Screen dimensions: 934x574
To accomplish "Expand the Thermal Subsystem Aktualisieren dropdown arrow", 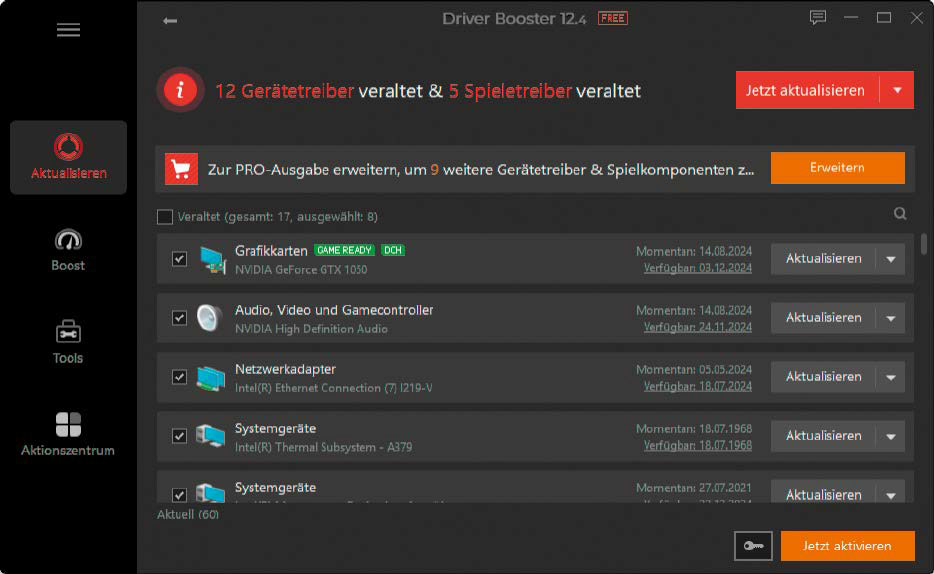I will [891, 436].
